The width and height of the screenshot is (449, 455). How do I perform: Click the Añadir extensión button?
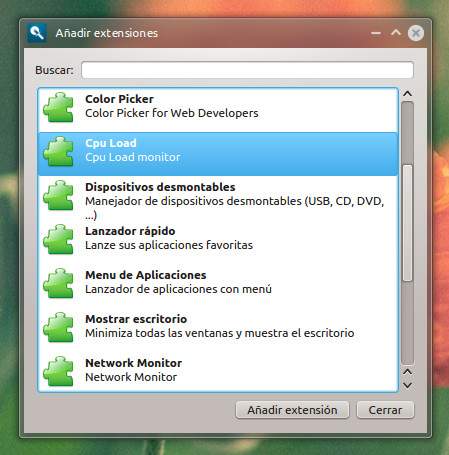[x=292, y=410]
